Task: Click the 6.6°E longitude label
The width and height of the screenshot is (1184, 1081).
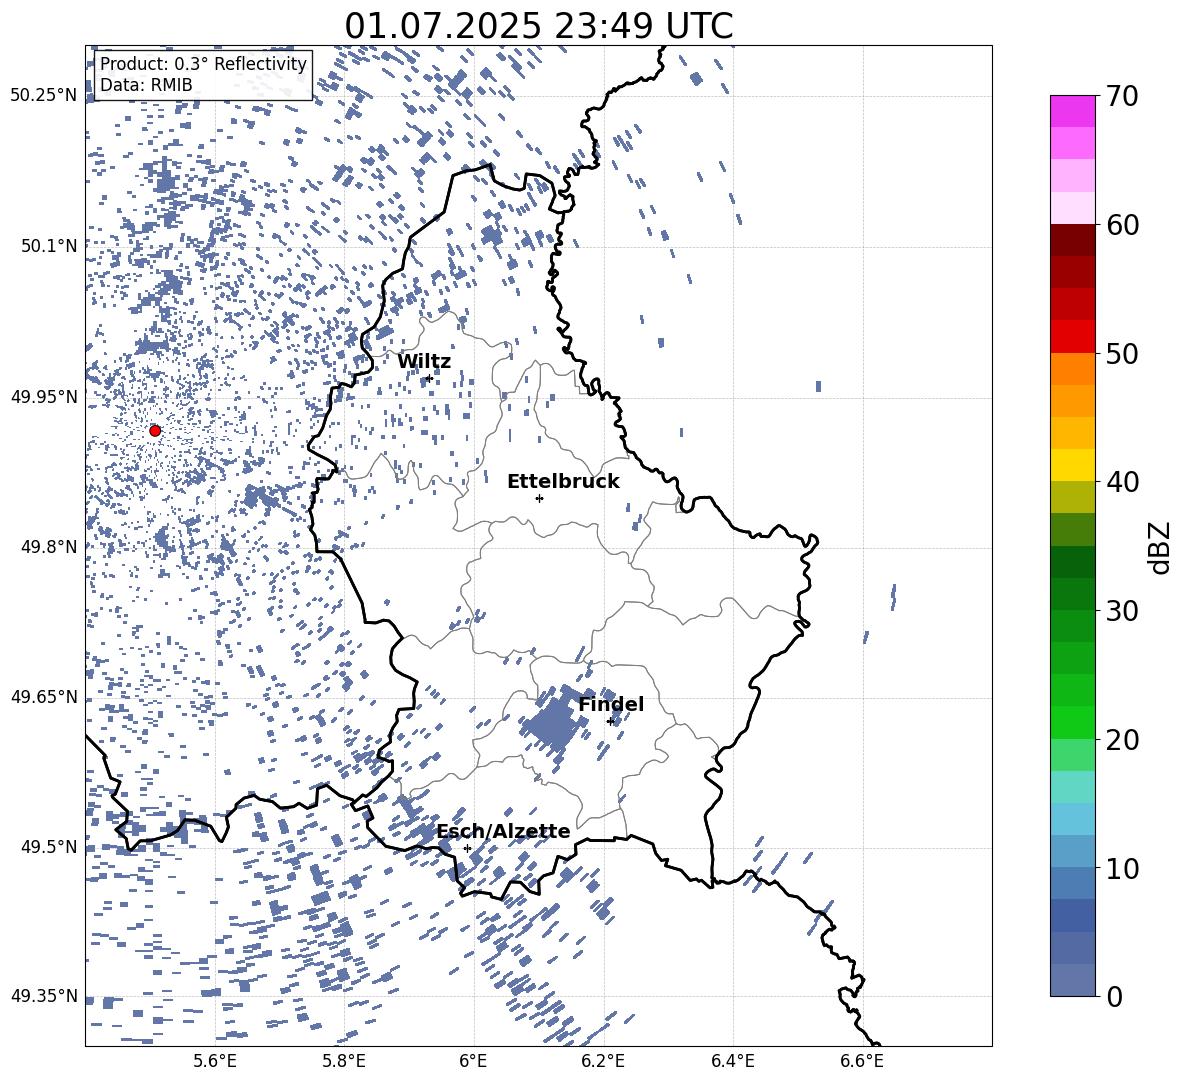Action: pyautogui.click(x=863, y=1061)
